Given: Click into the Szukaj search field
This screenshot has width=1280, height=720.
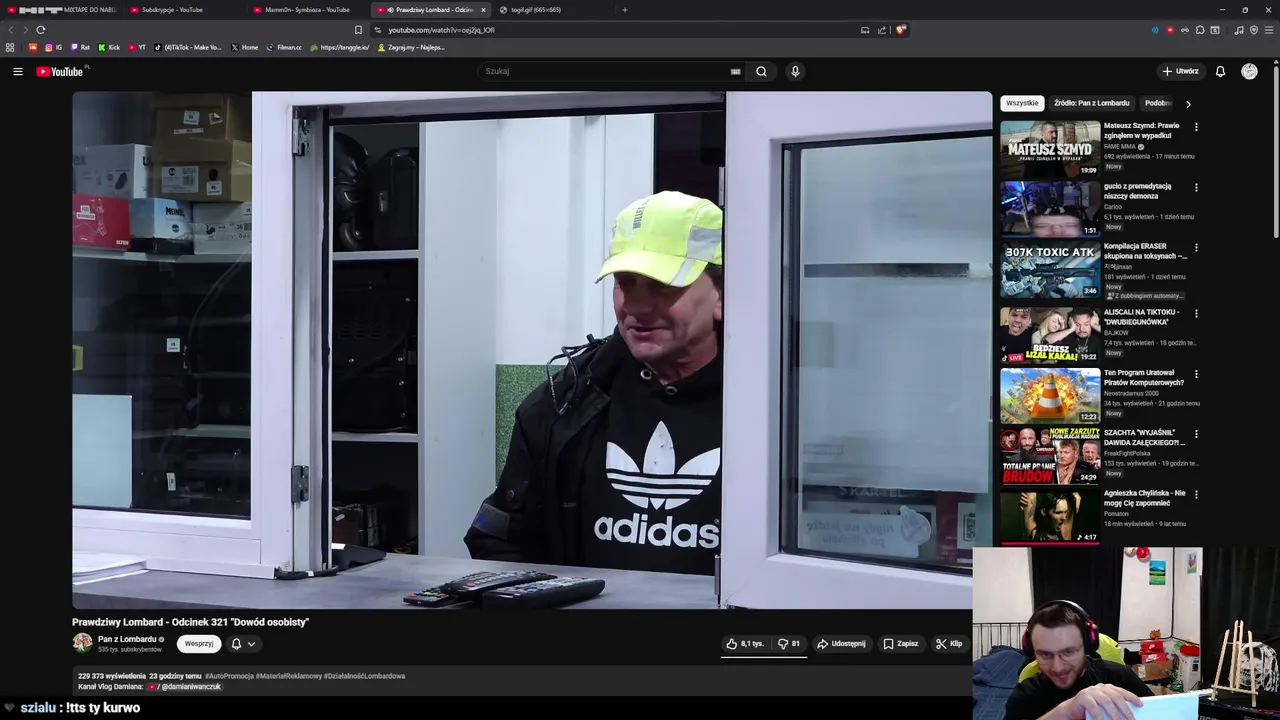Looking at the screenshot, I should 610,71.
